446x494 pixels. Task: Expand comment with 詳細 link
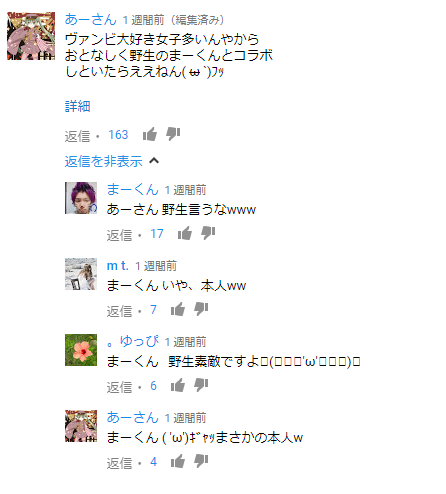coord(77,106)
